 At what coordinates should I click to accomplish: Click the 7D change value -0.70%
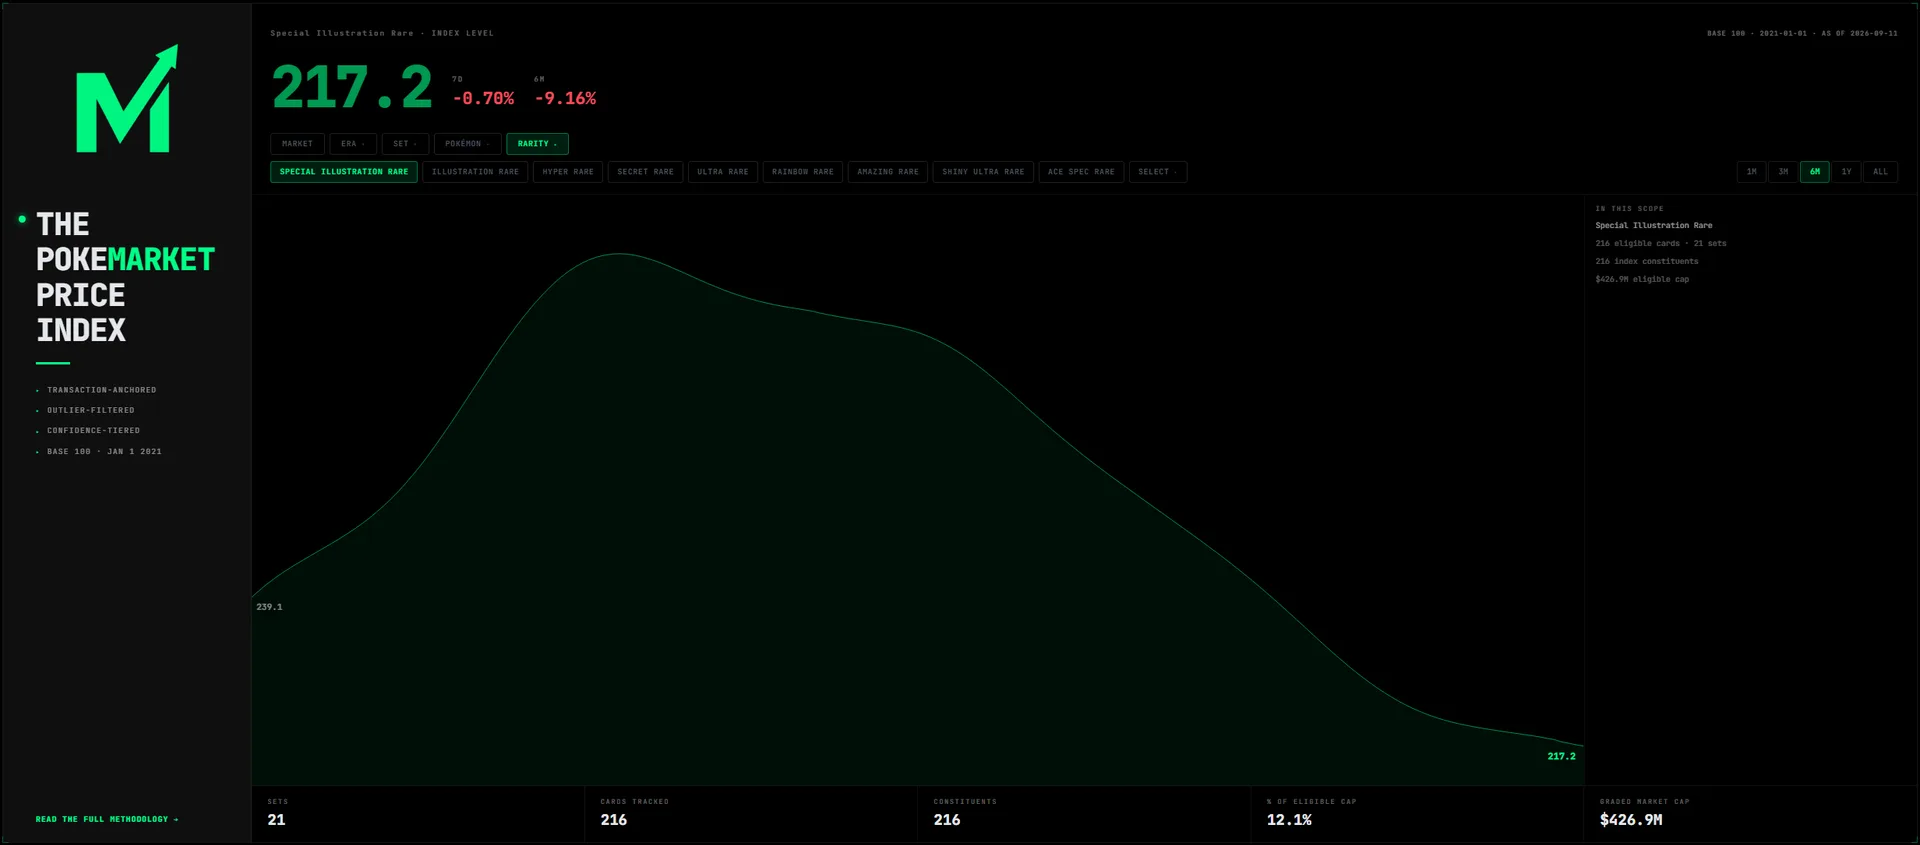coord(483,98)
